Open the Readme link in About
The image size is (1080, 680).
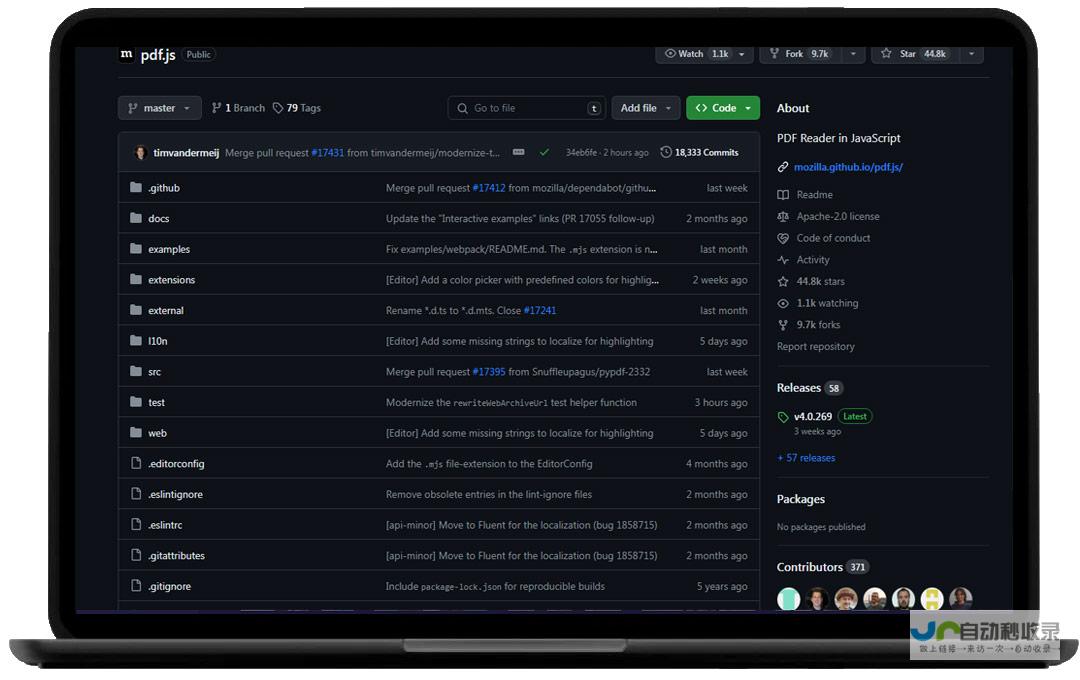point(814,195)
